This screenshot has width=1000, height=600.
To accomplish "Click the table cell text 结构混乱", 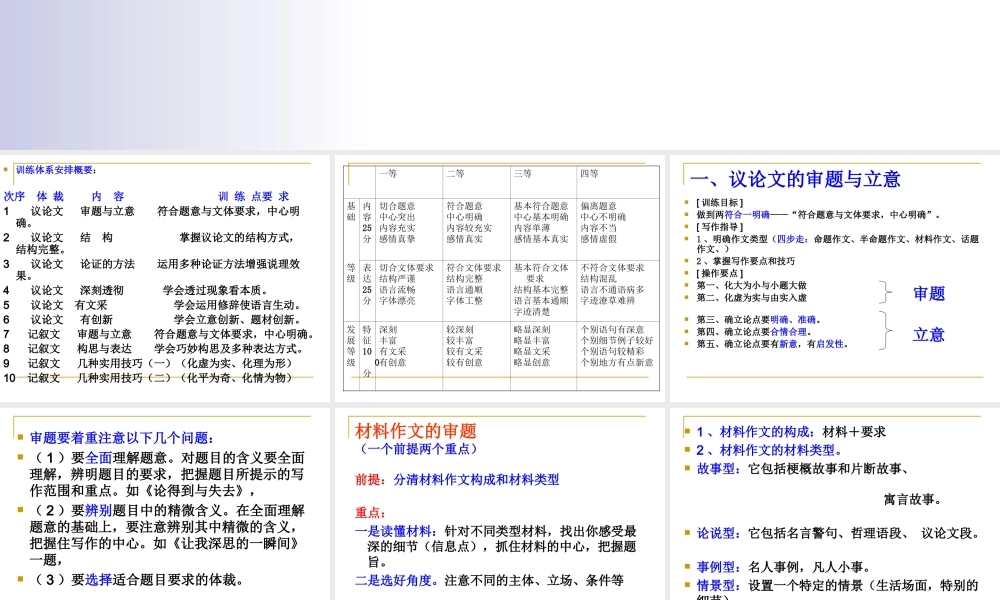I will (x=598, y=279).
